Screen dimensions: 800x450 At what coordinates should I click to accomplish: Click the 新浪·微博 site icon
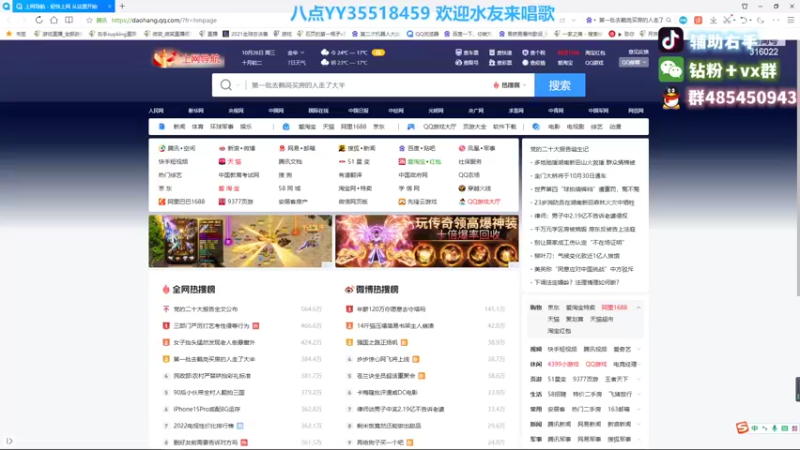(221, 148)
